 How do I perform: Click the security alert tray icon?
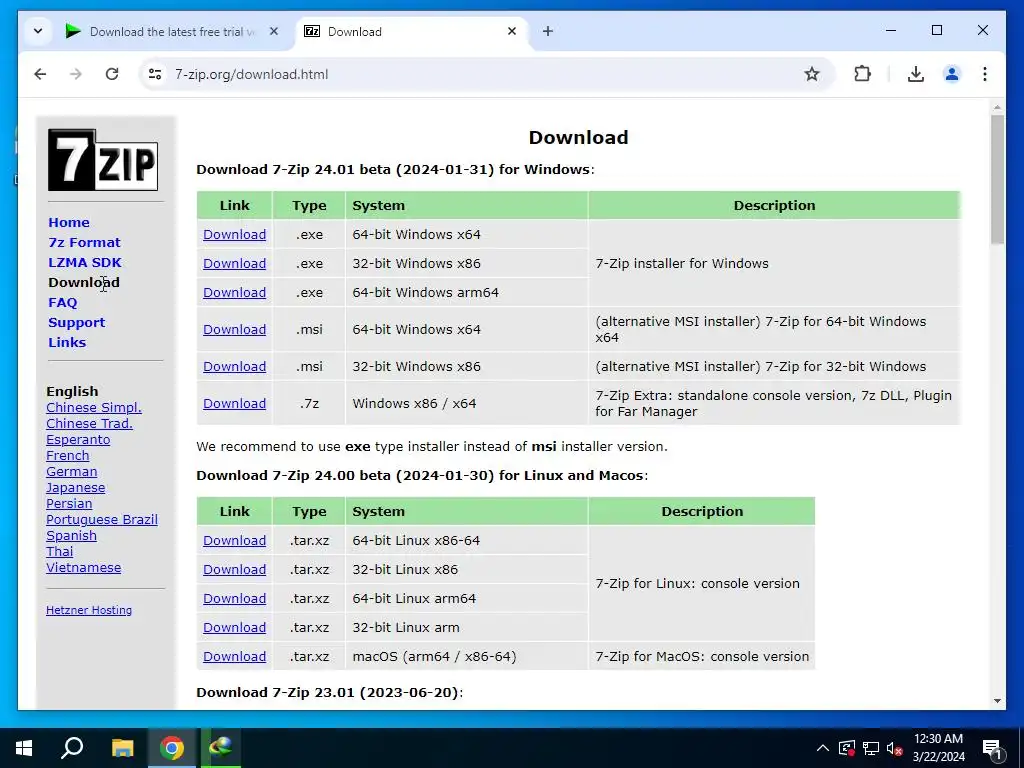pyautogui.click(x=846, y=748)
